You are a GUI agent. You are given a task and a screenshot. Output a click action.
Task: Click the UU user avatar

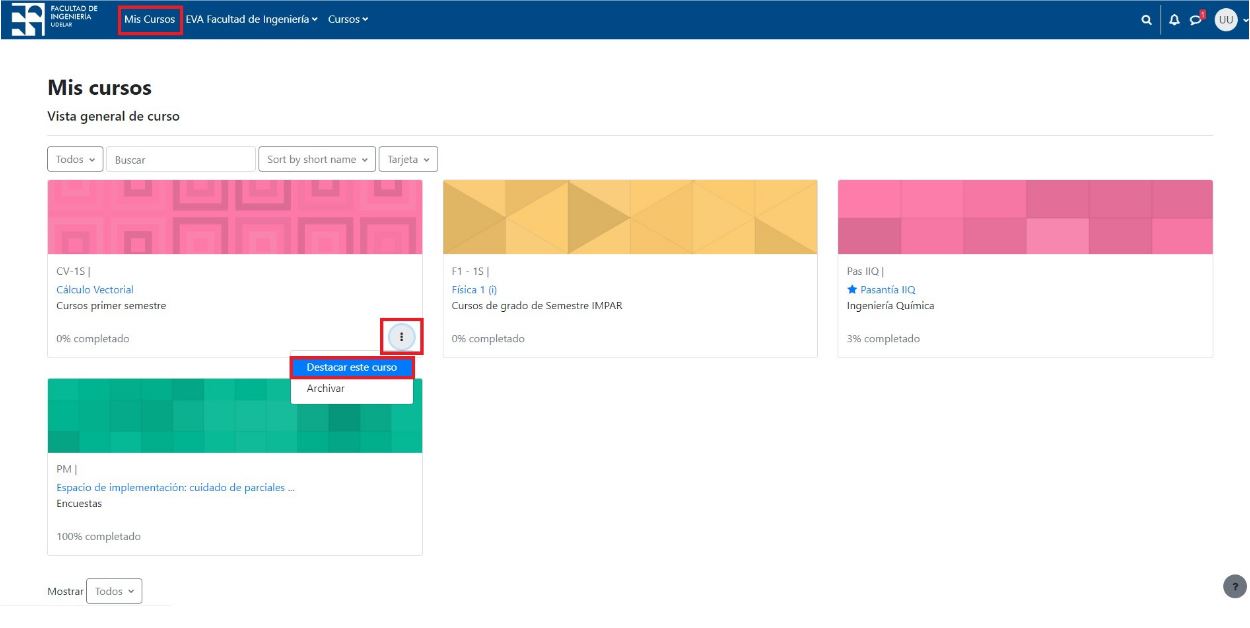click(x=1226, y=20)
